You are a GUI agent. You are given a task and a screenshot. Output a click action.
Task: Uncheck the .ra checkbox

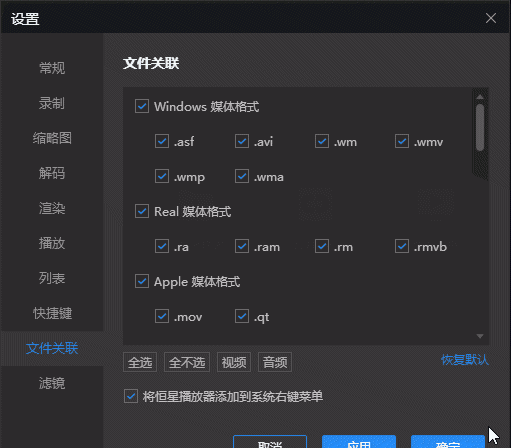pyautogui.click(x=162, y=246)
